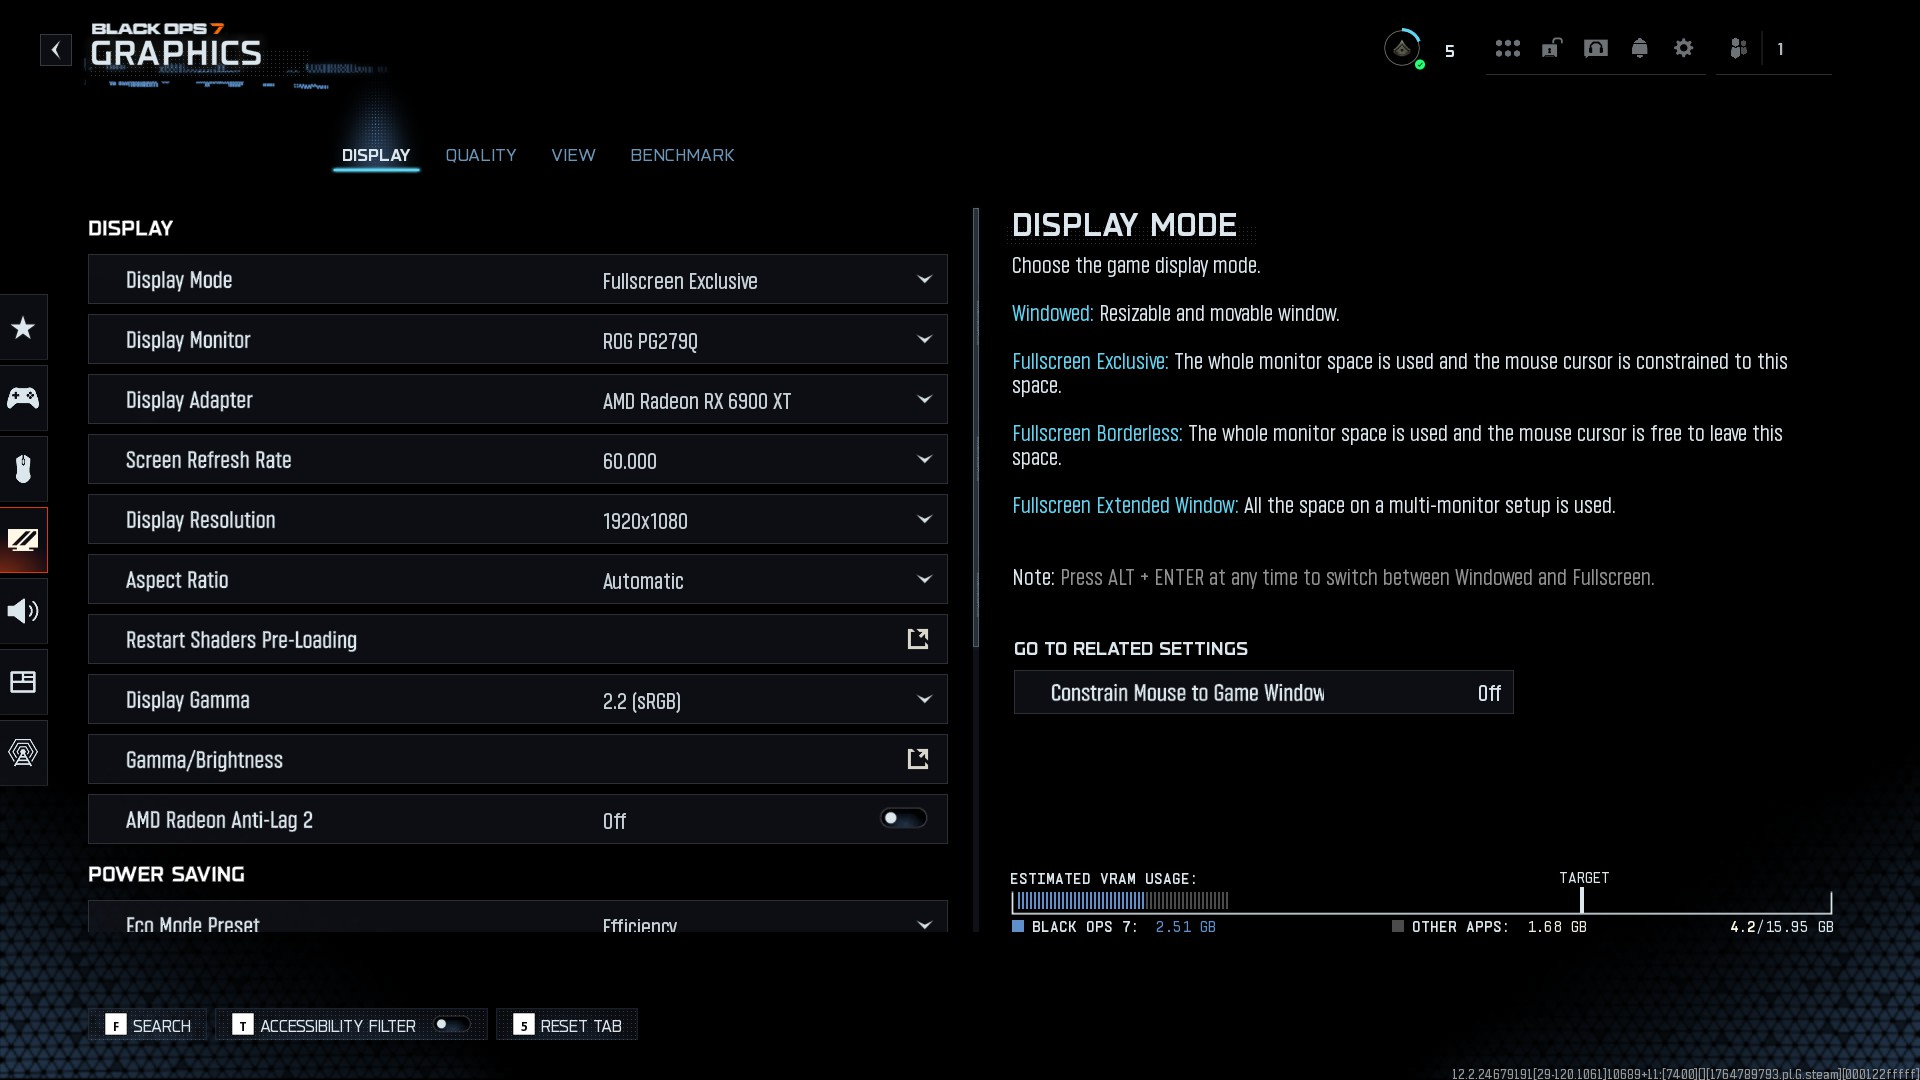Click the back arrow beside GRAPHICS title
Viewport: 1920px width, 1080px height.
56,50
